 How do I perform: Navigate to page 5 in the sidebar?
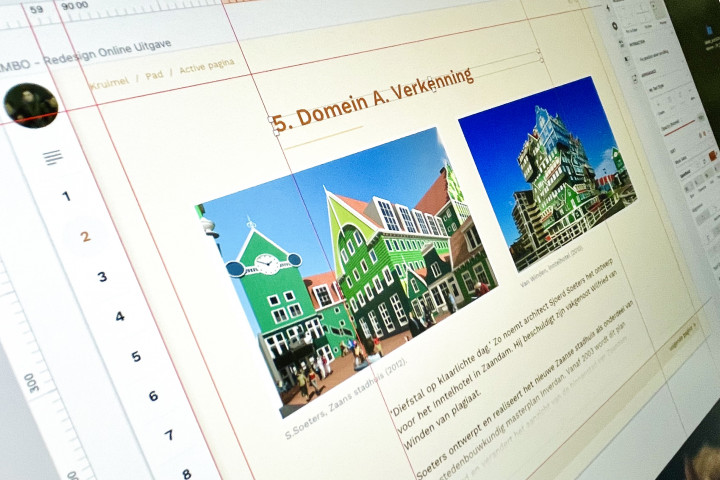136,356
